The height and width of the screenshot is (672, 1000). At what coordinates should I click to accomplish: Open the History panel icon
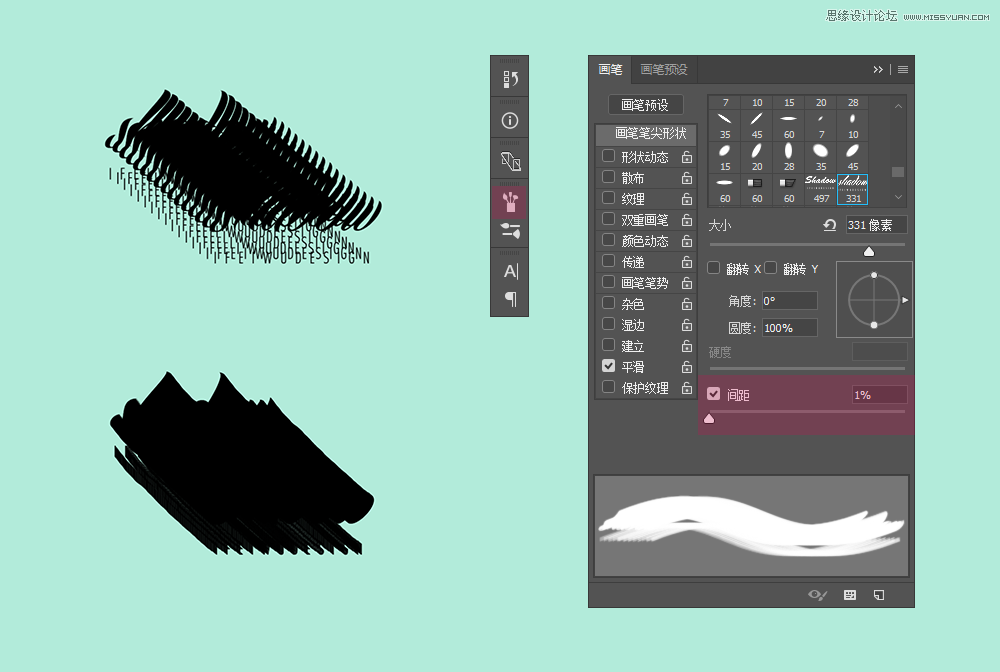(510, 79)
